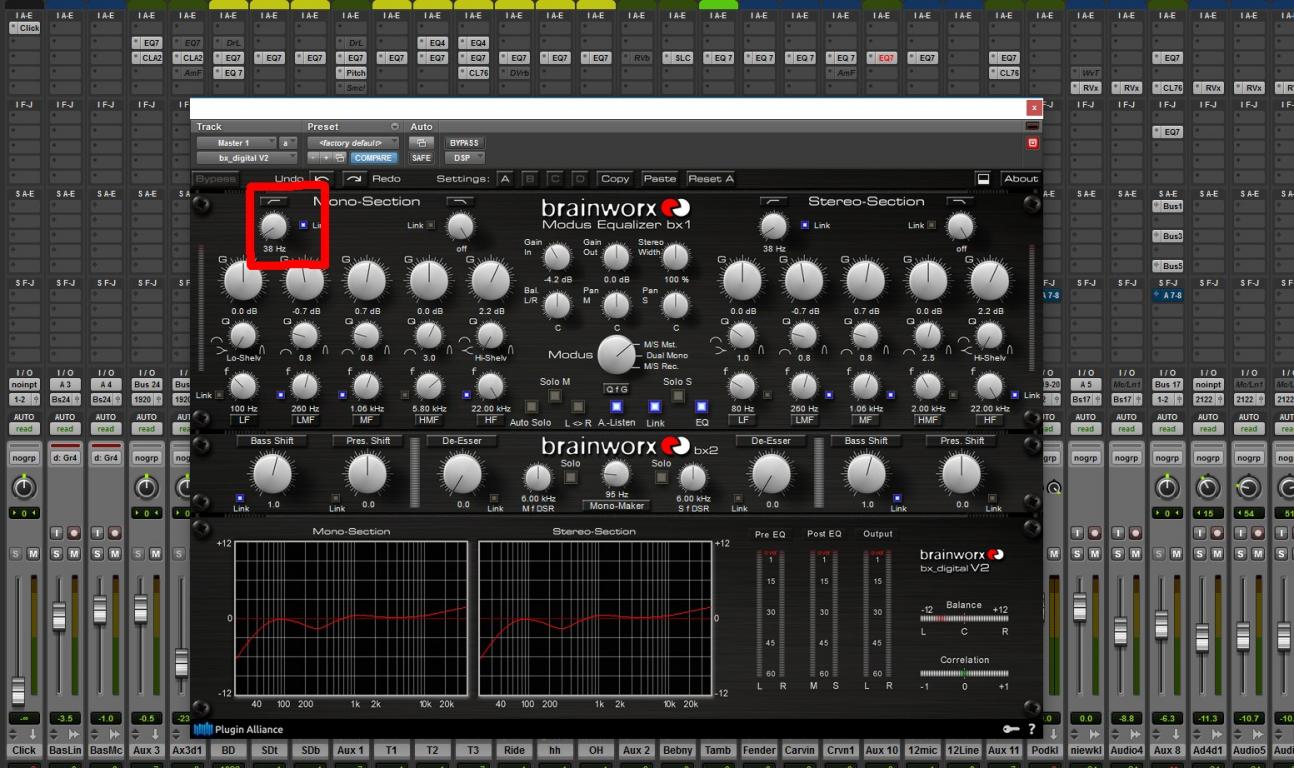Image resolution: width=1294 pixels, height=768 pixels.
Task: Click the Stereo Width knob
Action: [676, 257]
